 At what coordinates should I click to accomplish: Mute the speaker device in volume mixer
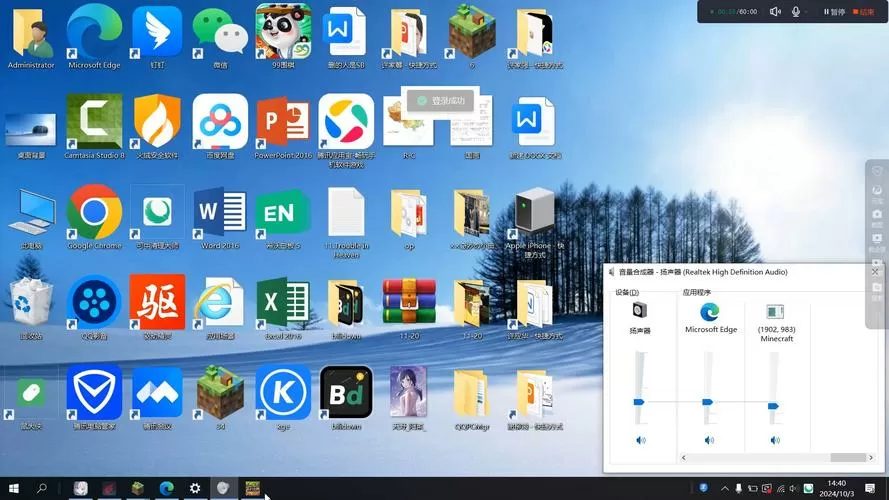coord(641,440)
